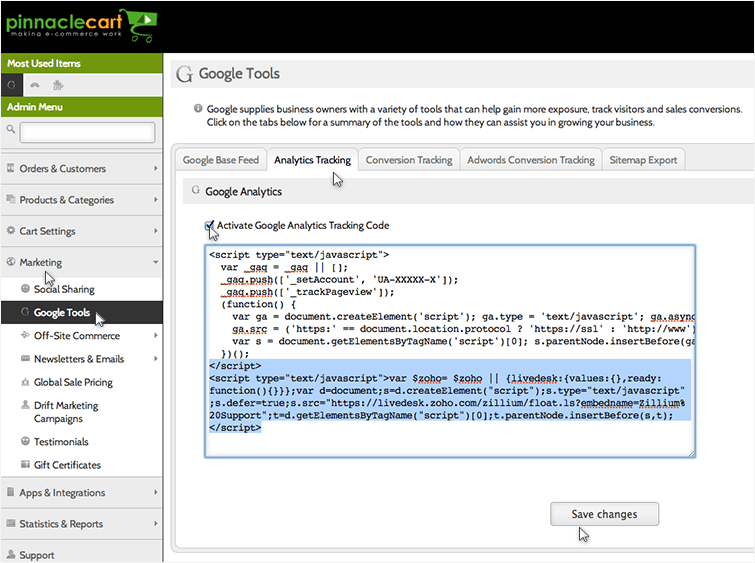This screenshot has width=755, height=563.
Task: Switch to the Sitemap Export tab
Action: (x=643, y=160)
